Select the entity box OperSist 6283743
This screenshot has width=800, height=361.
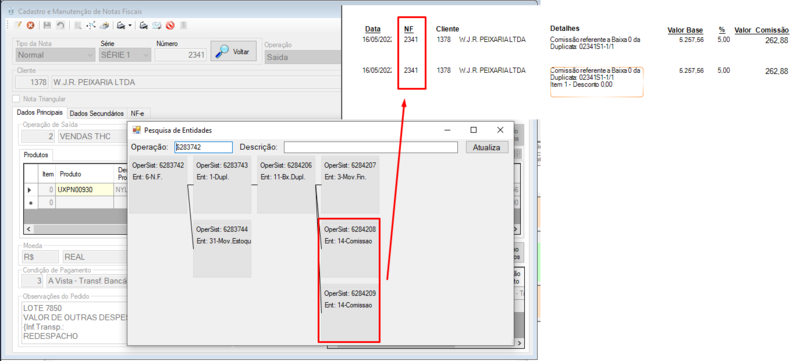click(x=222, y=185)
